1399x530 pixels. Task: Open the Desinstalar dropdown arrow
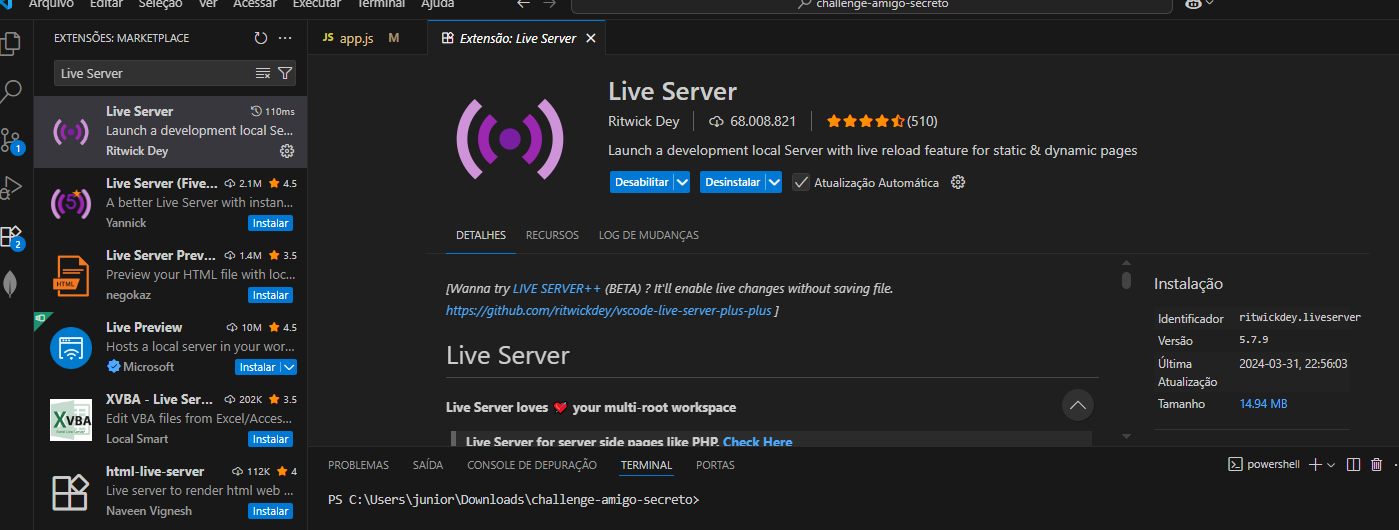pyautogui.click(x=773, y=182)
